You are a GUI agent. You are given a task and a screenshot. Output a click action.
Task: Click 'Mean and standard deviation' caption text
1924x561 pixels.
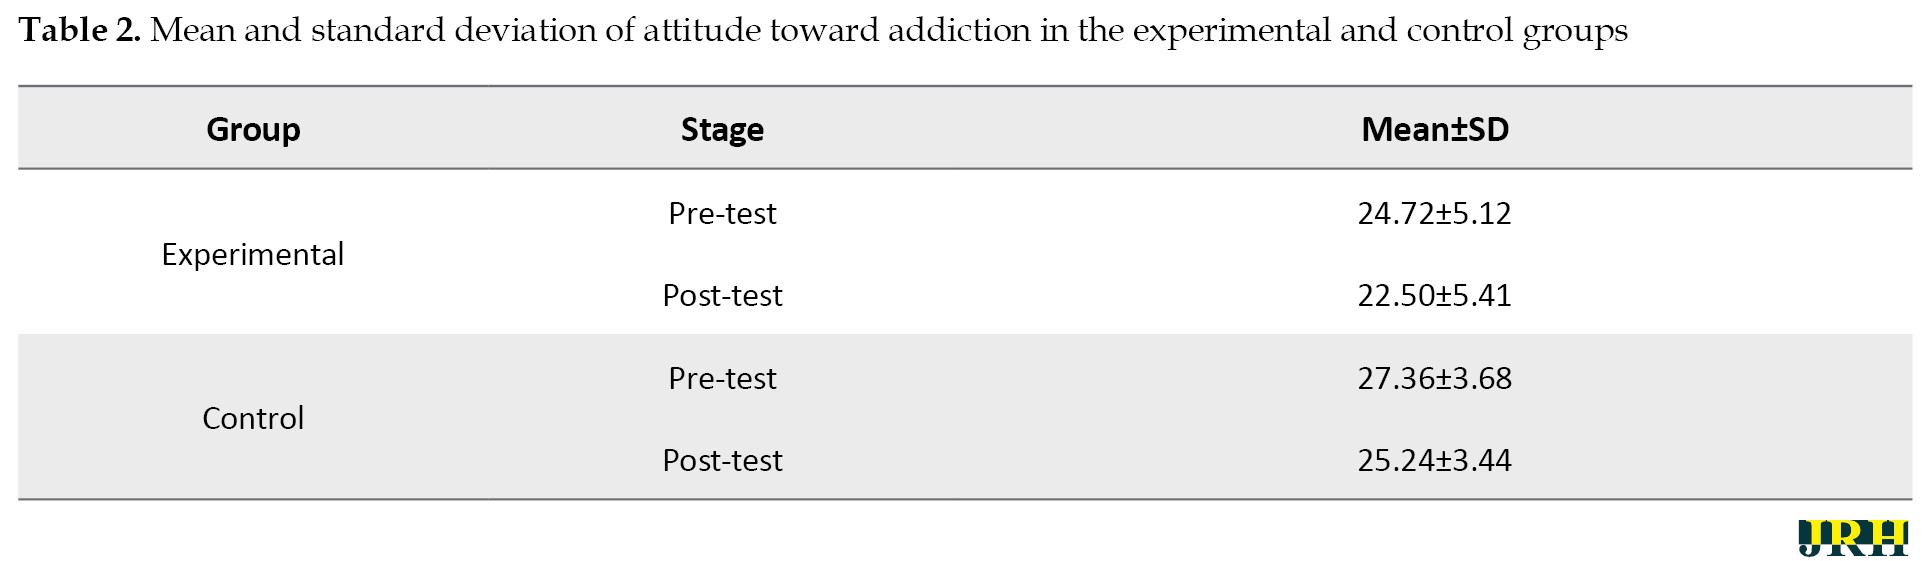(373, 30)
